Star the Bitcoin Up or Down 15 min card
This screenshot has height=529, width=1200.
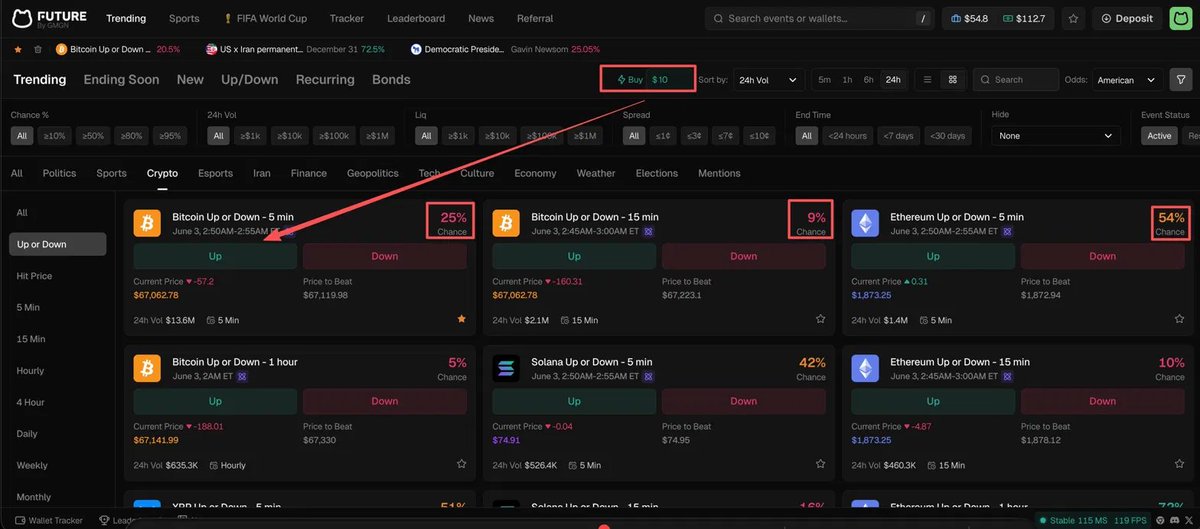820,319
